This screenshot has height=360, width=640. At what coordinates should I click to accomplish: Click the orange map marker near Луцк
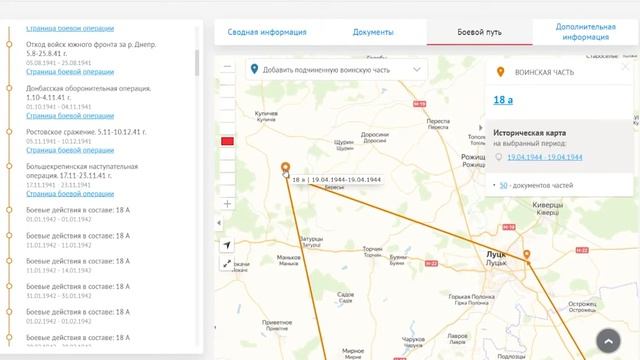point(527,256)
